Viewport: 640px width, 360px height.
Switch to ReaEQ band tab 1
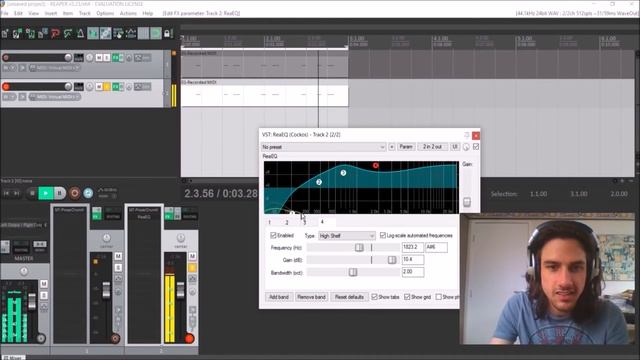(270, 222)
